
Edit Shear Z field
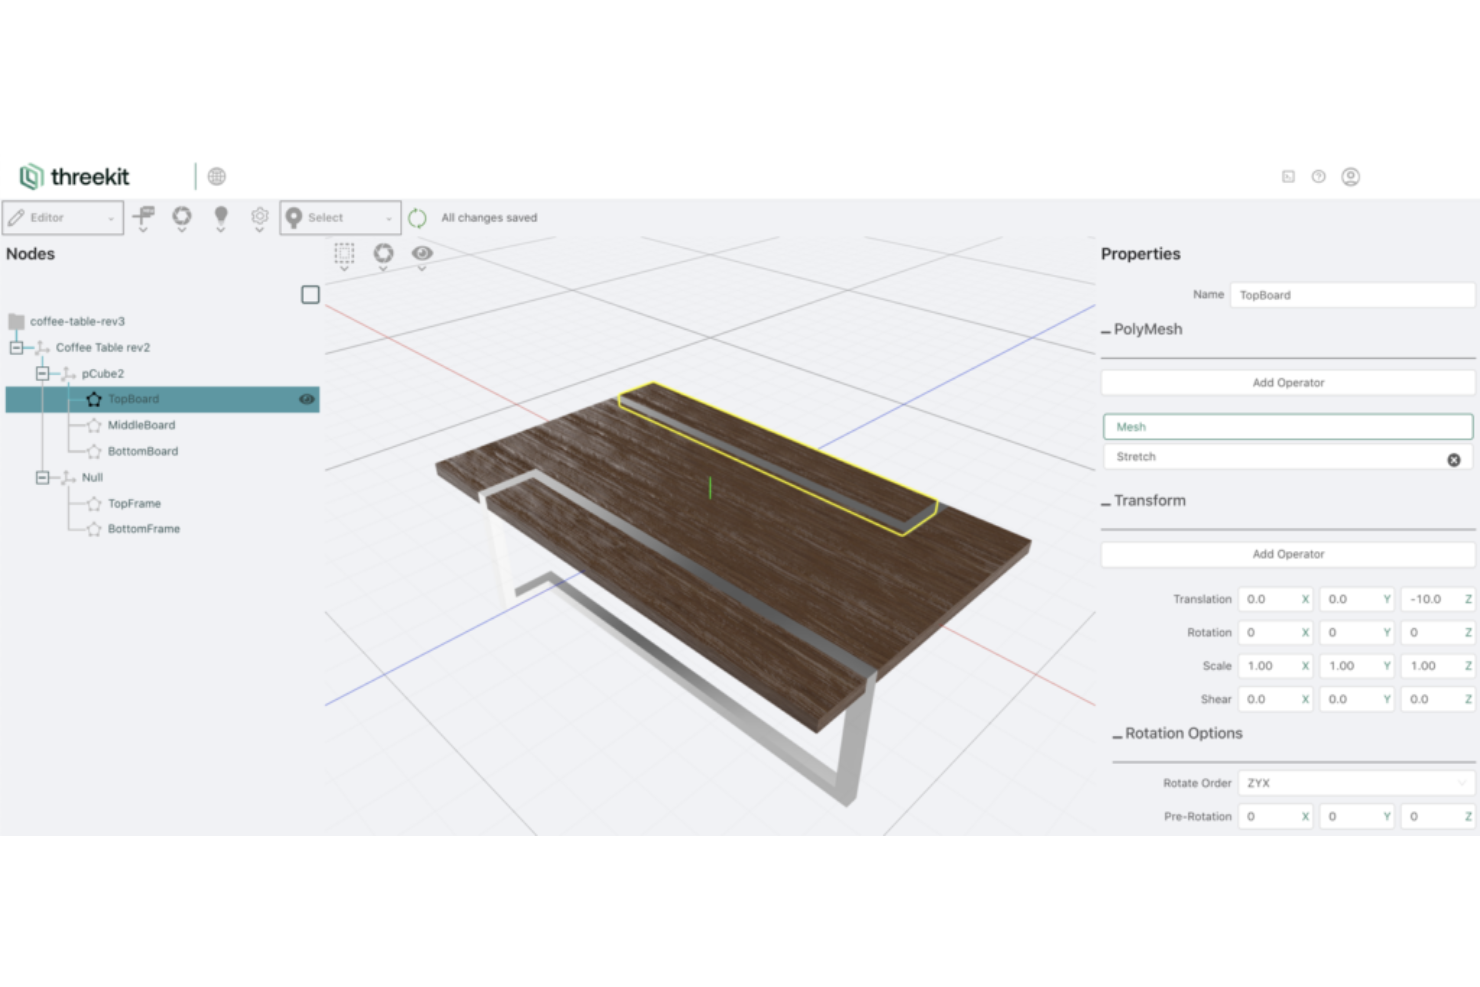(x=1438, y=700)
